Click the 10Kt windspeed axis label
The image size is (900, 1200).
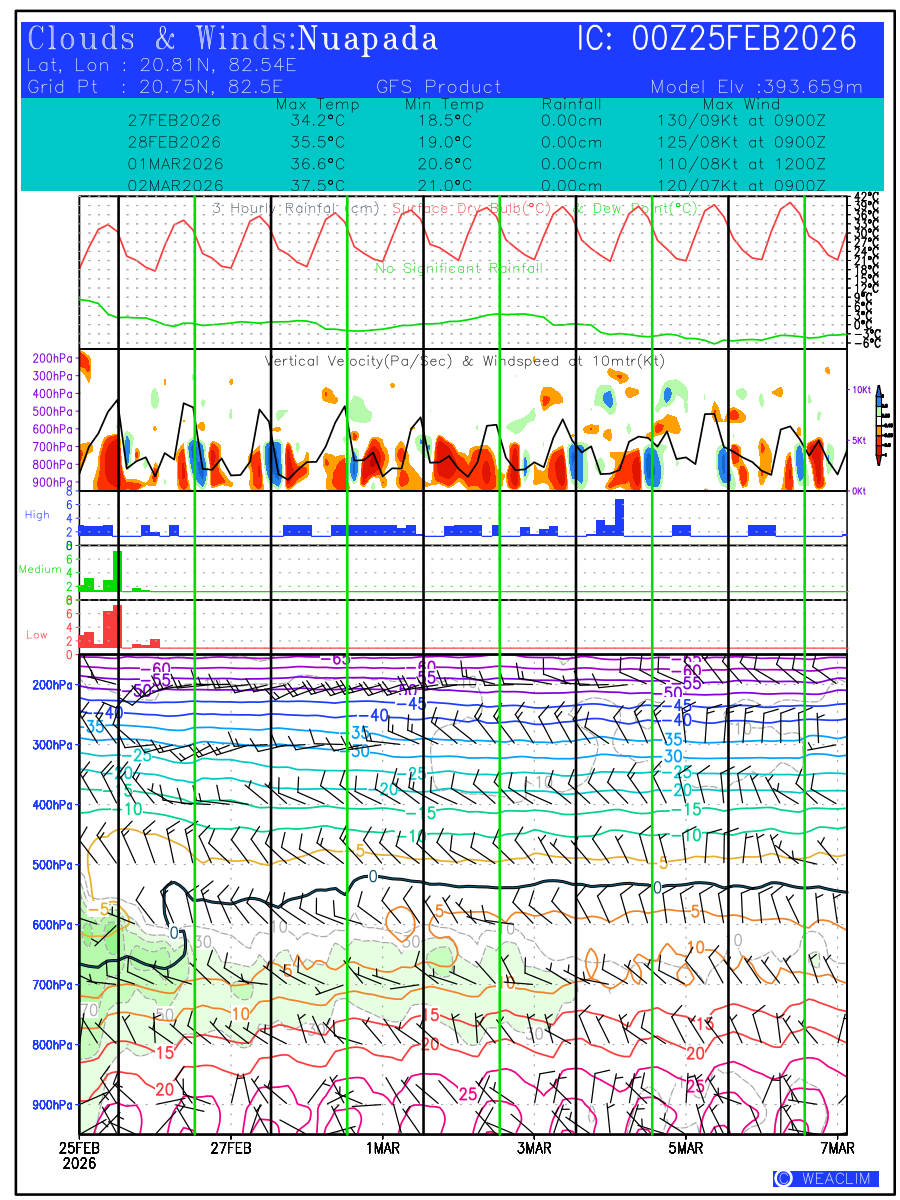(860, 388)
